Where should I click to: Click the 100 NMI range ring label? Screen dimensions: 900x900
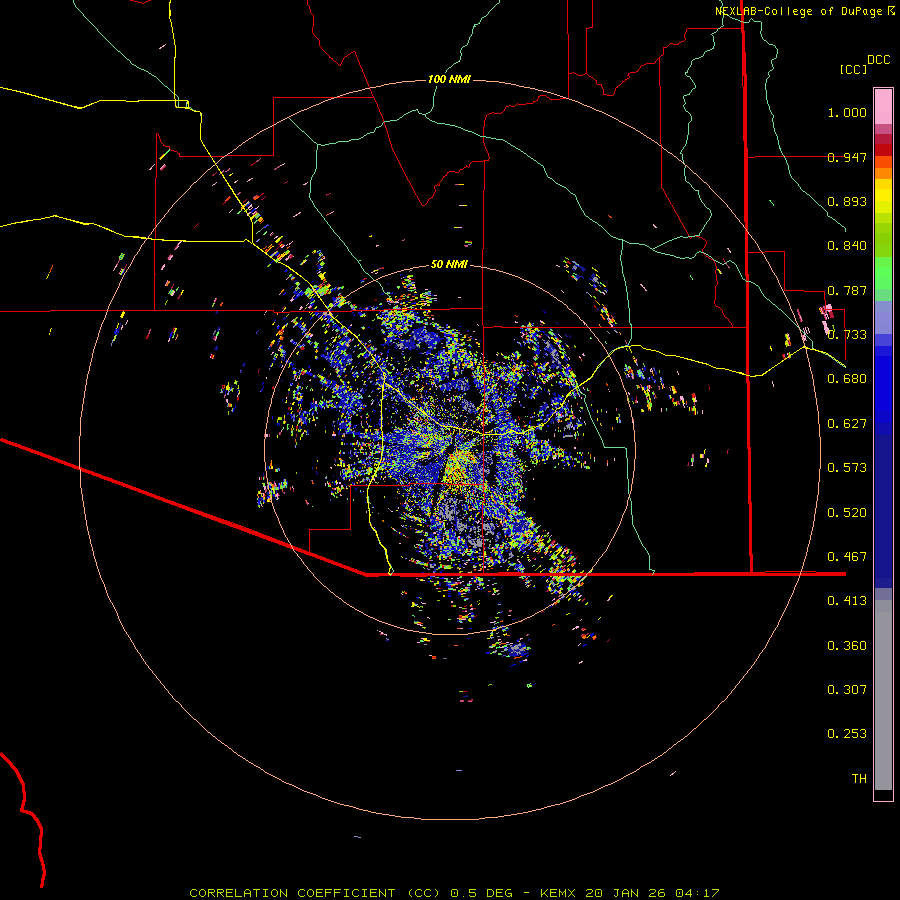pyautogui.click(x=449, y=79)
